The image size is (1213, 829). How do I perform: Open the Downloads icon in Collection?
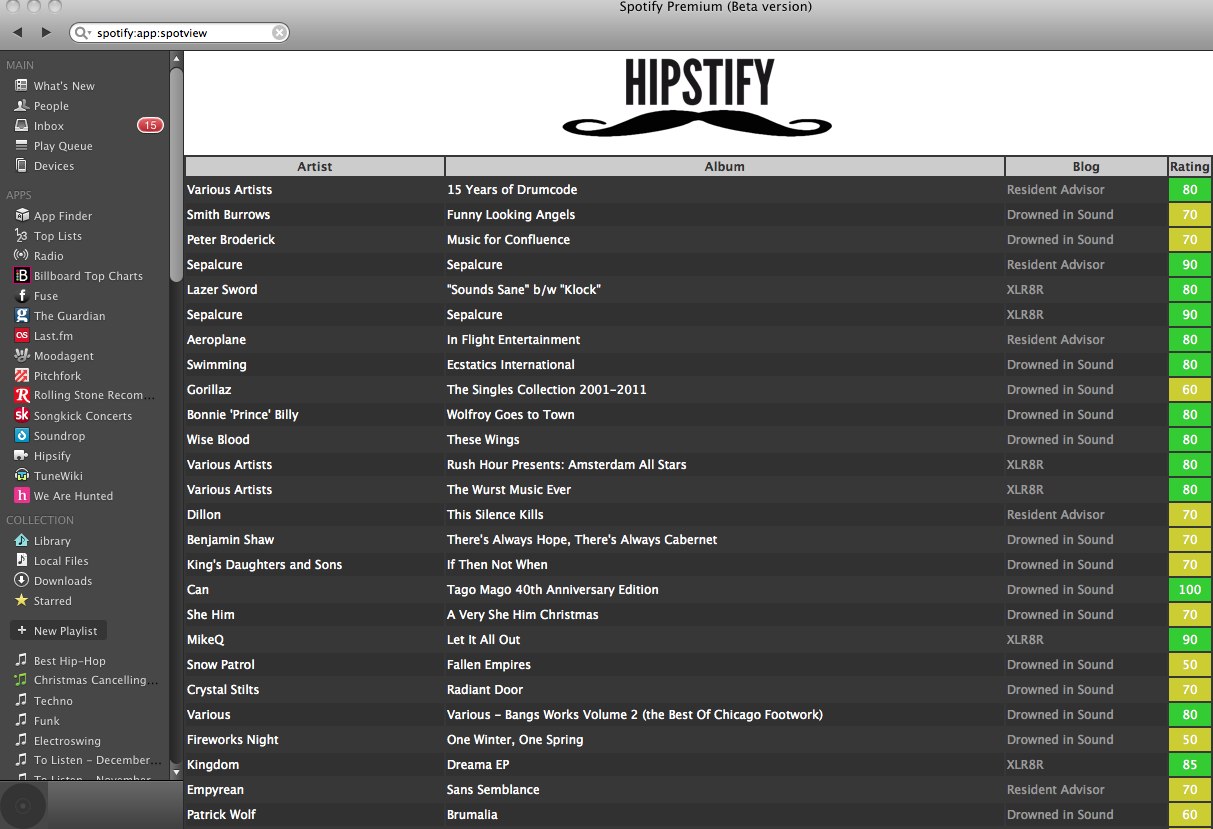pos(21,581)
